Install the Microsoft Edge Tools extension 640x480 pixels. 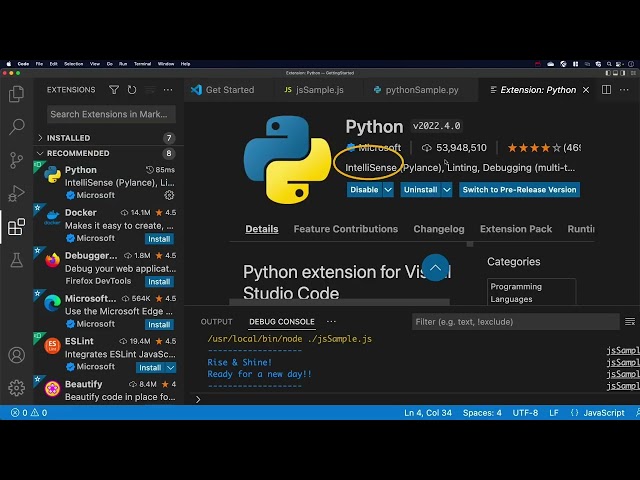pyautogui.click(x=159, y=324)
